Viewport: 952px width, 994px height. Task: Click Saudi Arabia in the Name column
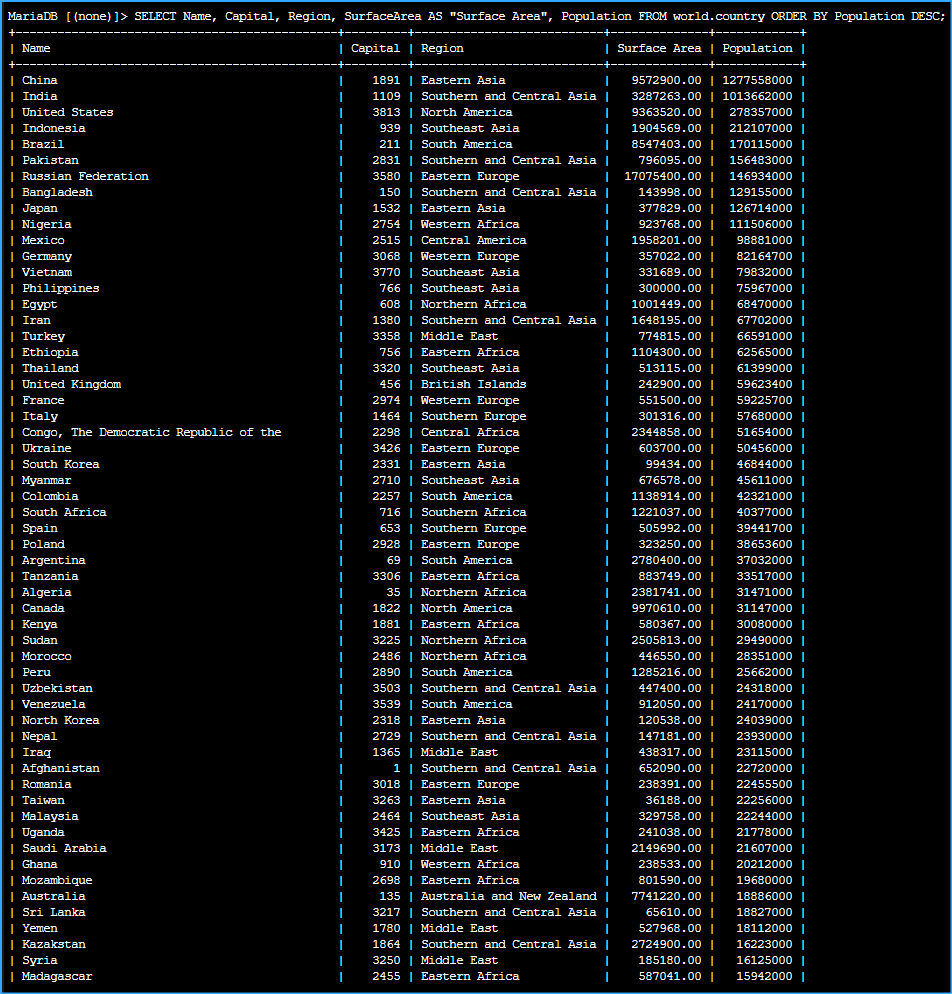coord(64,848)
